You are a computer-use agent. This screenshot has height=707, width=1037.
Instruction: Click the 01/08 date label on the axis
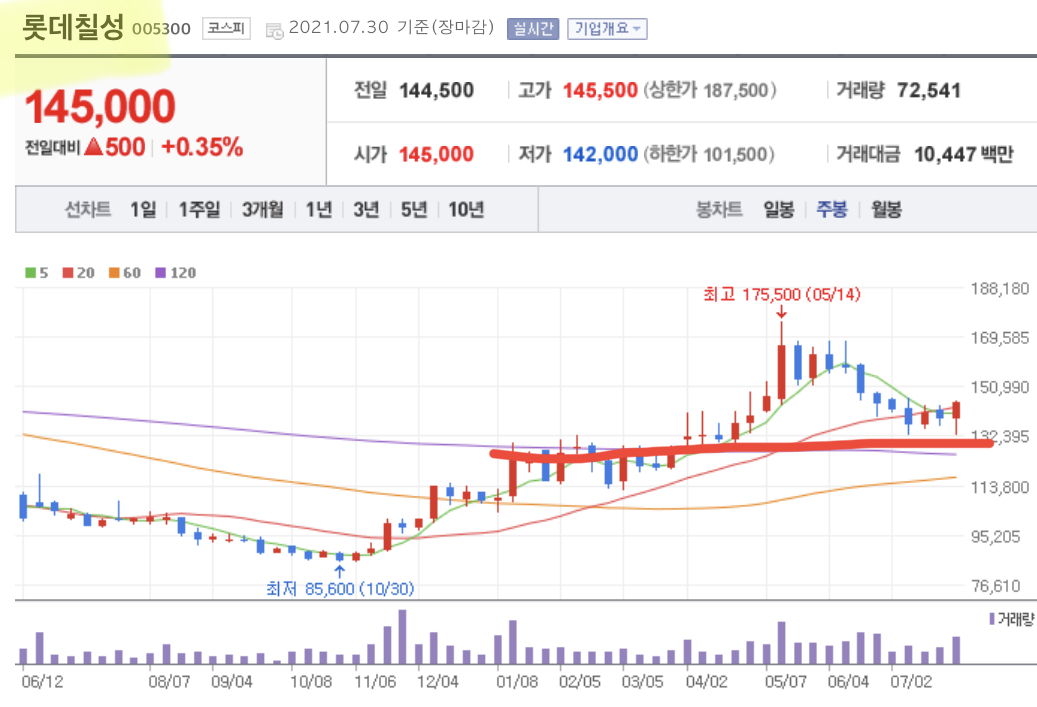pyautogui.click(x=517, y=682)
